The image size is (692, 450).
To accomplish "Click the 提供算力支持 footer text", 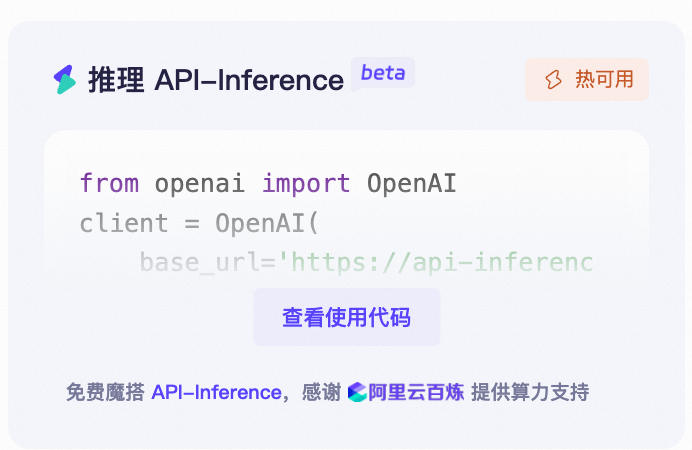I will click(x=530, y=392).
